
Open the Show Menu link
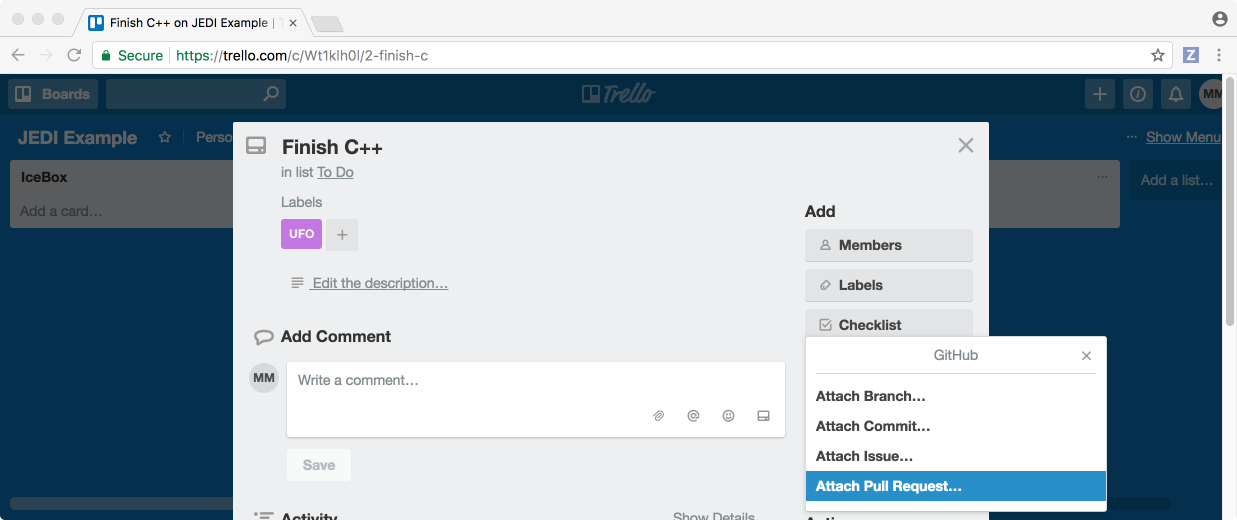tap(1182, 137)
